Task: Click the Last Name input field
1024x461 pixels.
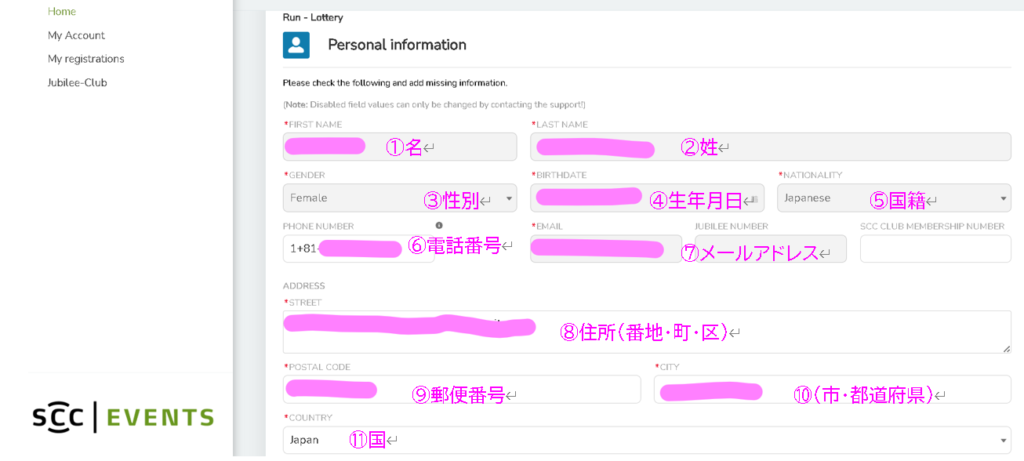Action: (x=770, y=147)
